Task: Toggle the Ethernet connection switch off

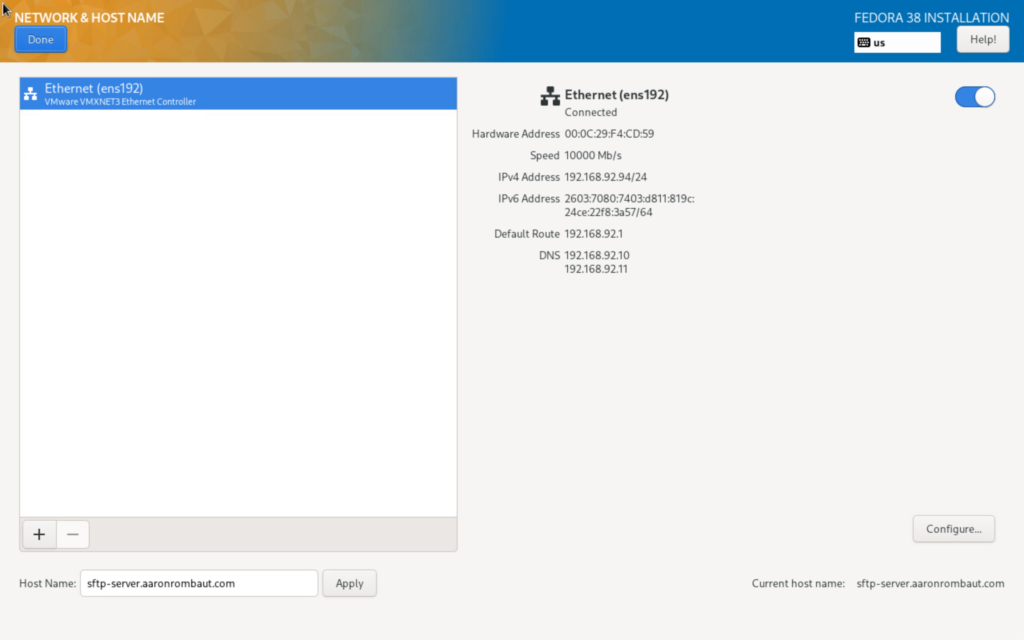Action: (975, 96)
